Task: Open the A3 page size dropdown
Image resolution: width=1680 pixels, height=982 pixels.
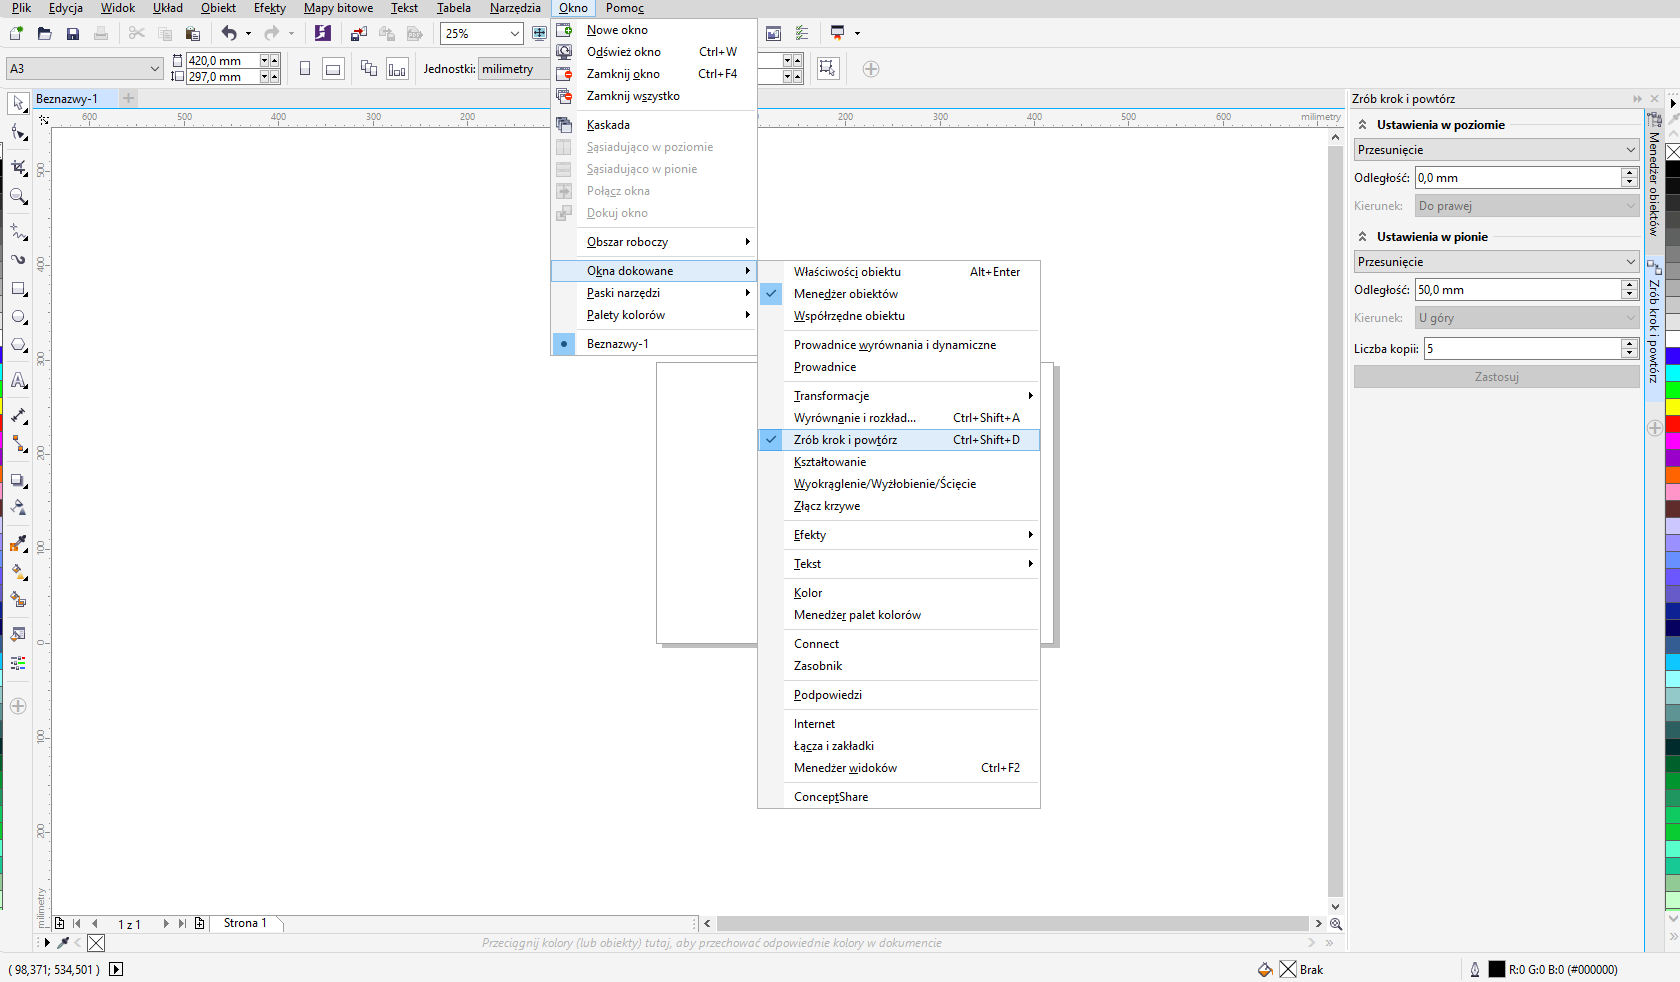Action: click(x=154, y=69)
